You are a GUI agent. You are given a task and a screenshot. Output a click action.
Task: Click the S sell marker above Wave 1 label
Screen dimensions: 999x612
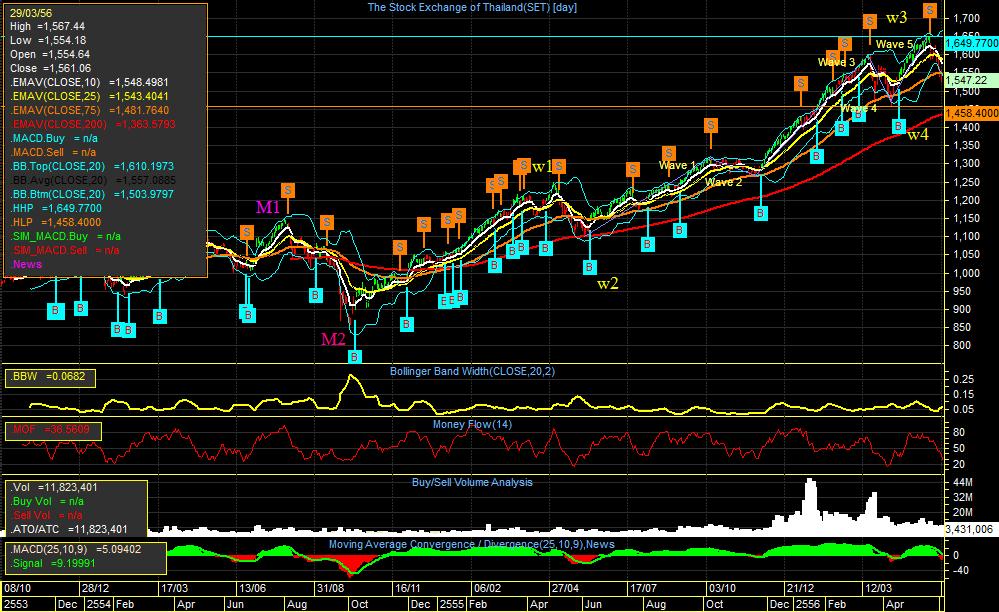click(668, 153)
